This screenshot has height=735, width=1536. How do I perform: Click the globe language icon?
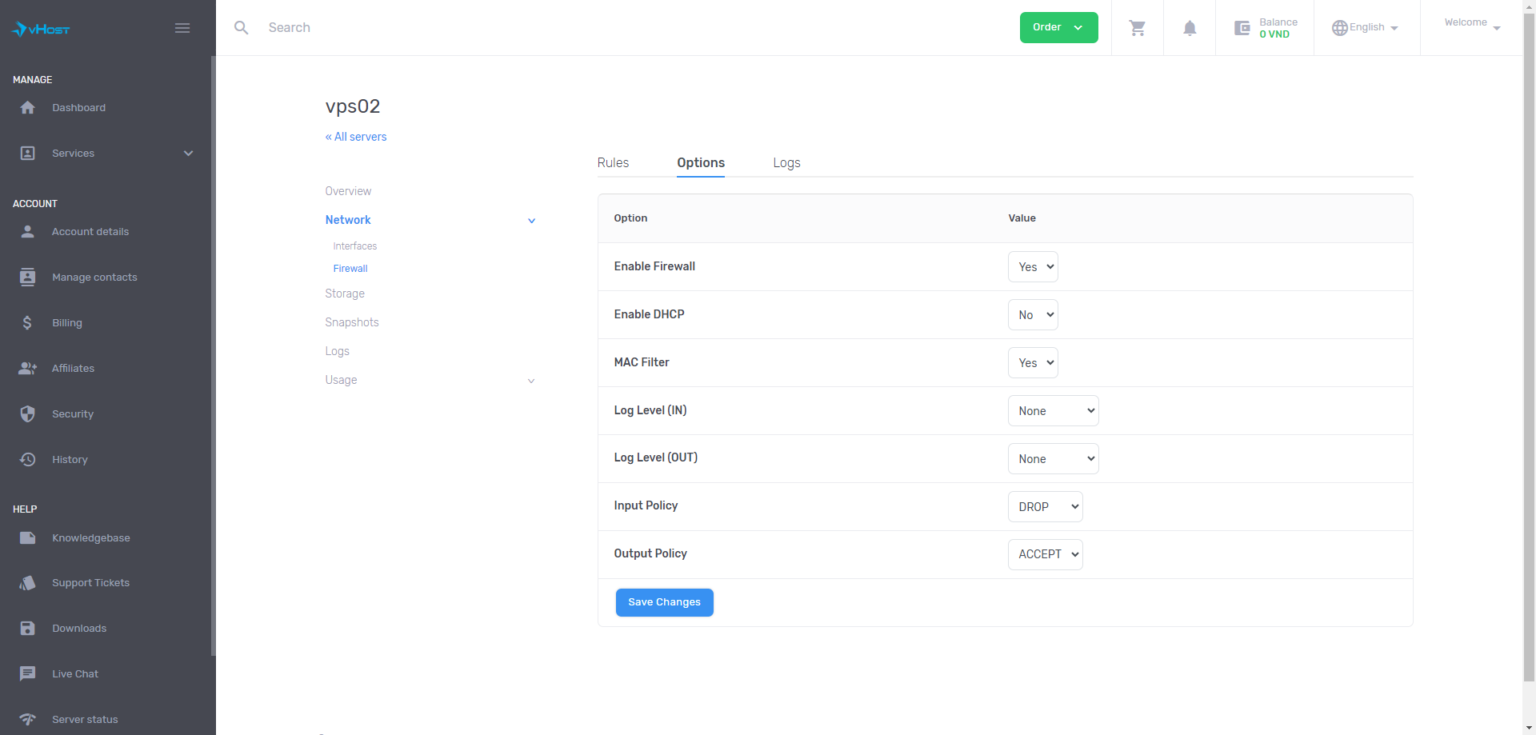pos(1340,28)
